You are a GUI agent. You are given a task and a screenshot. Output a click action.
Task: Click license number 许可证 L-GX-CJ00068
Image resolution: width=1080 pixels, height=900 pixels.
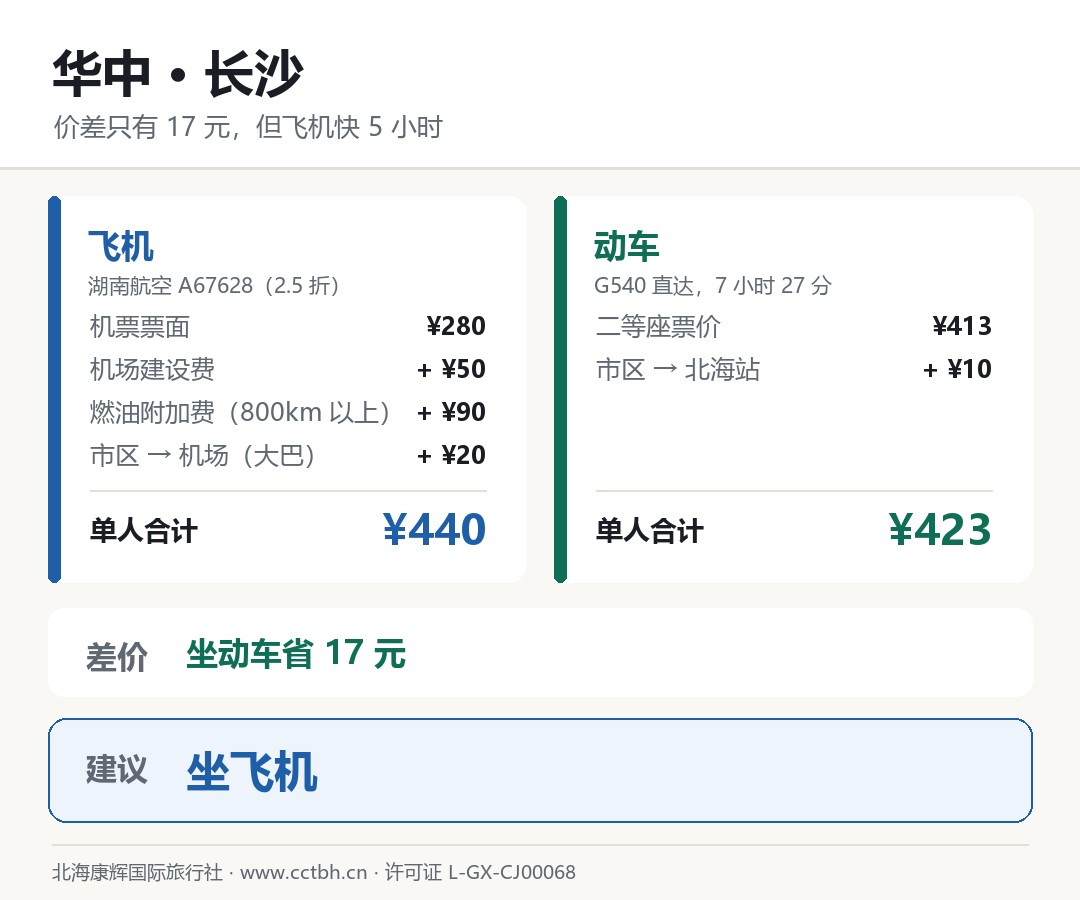tap(480, 872)
